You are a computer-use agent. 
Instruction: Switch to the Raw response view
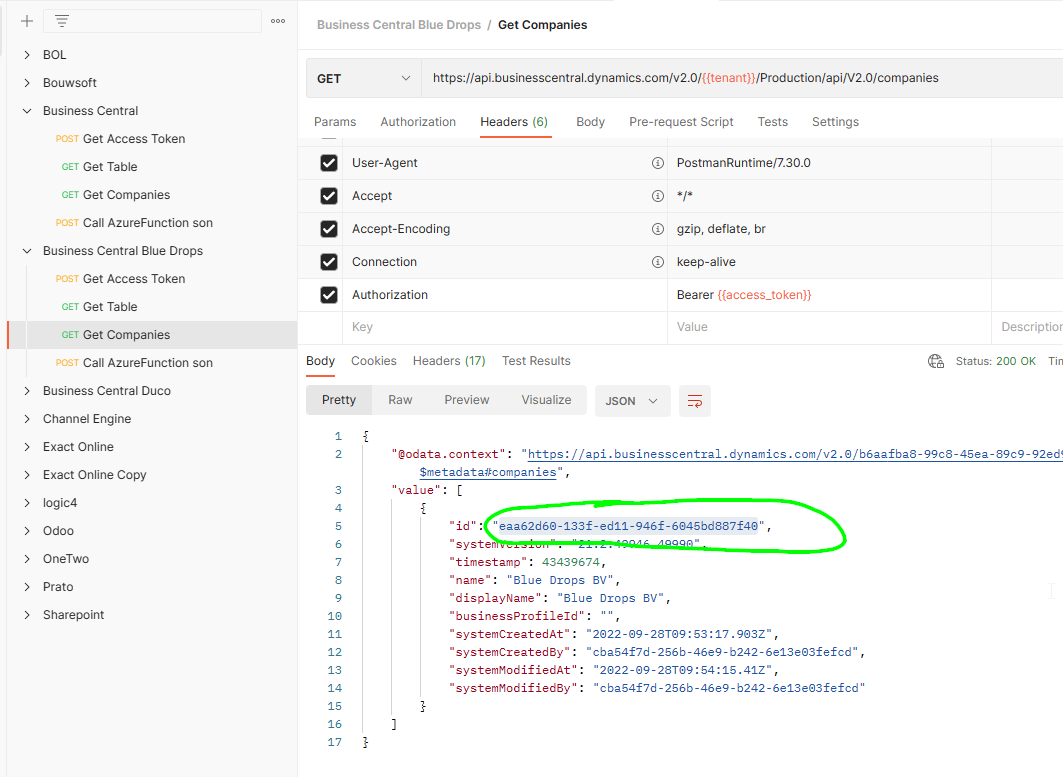(400, 400)
